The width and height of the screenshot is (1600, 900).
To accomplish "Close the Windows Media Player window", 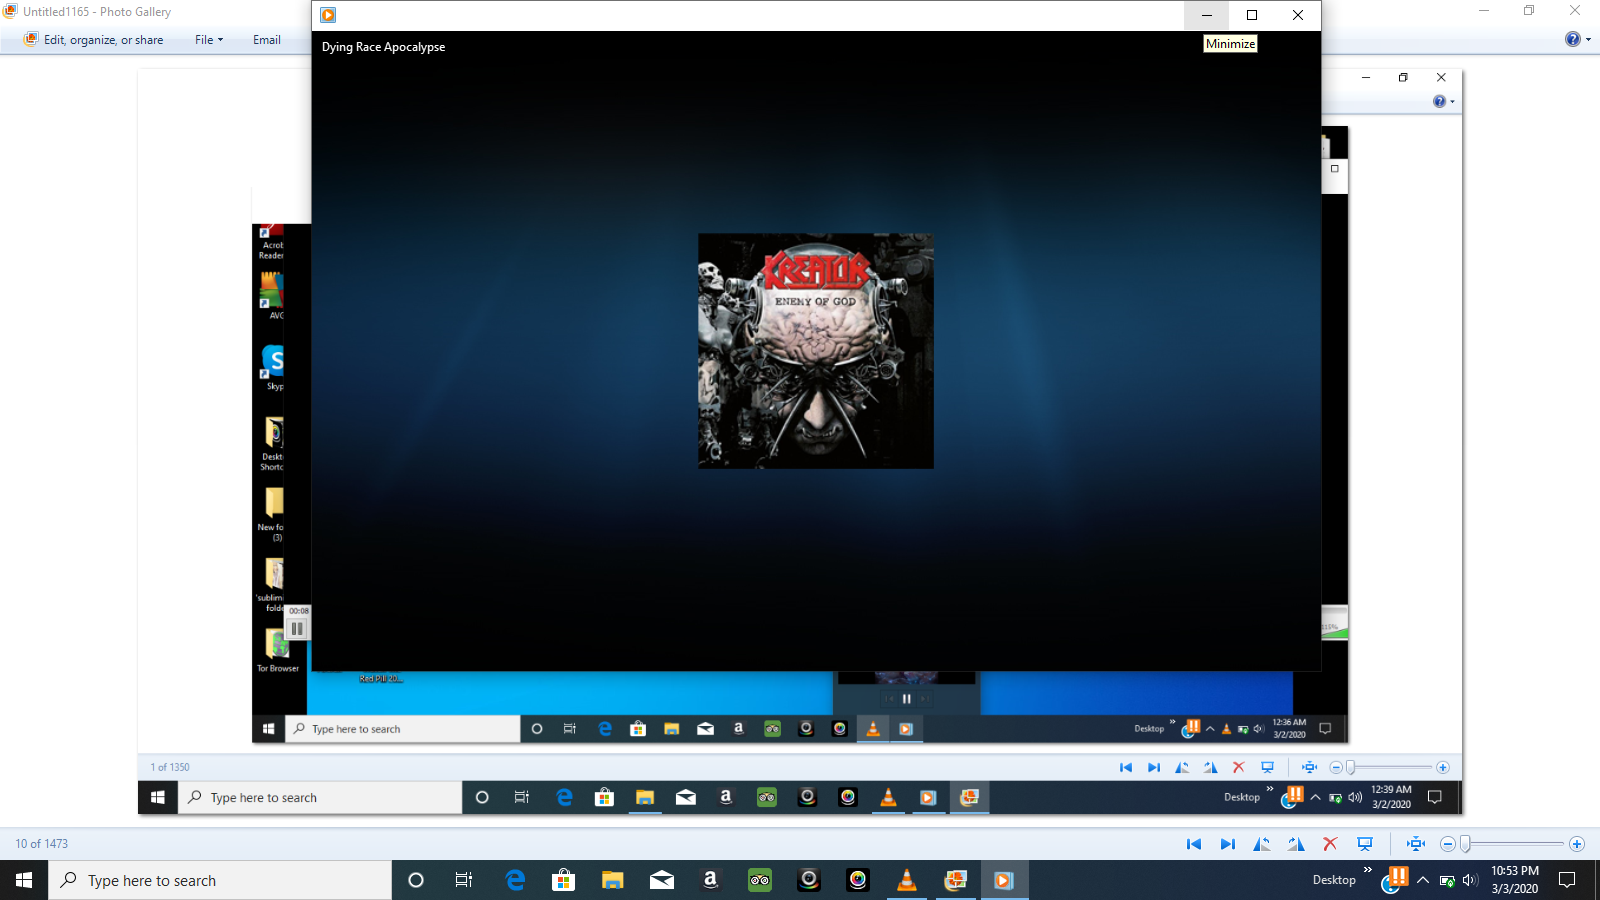I will coord(1298,15).
